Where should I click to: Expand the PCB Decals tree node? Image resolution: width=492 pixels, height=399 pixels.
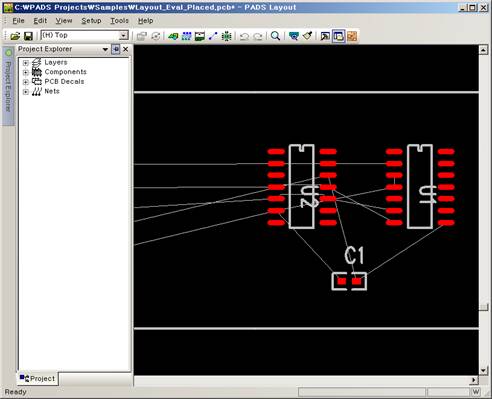pyautogui.click(x=26, y=82)
